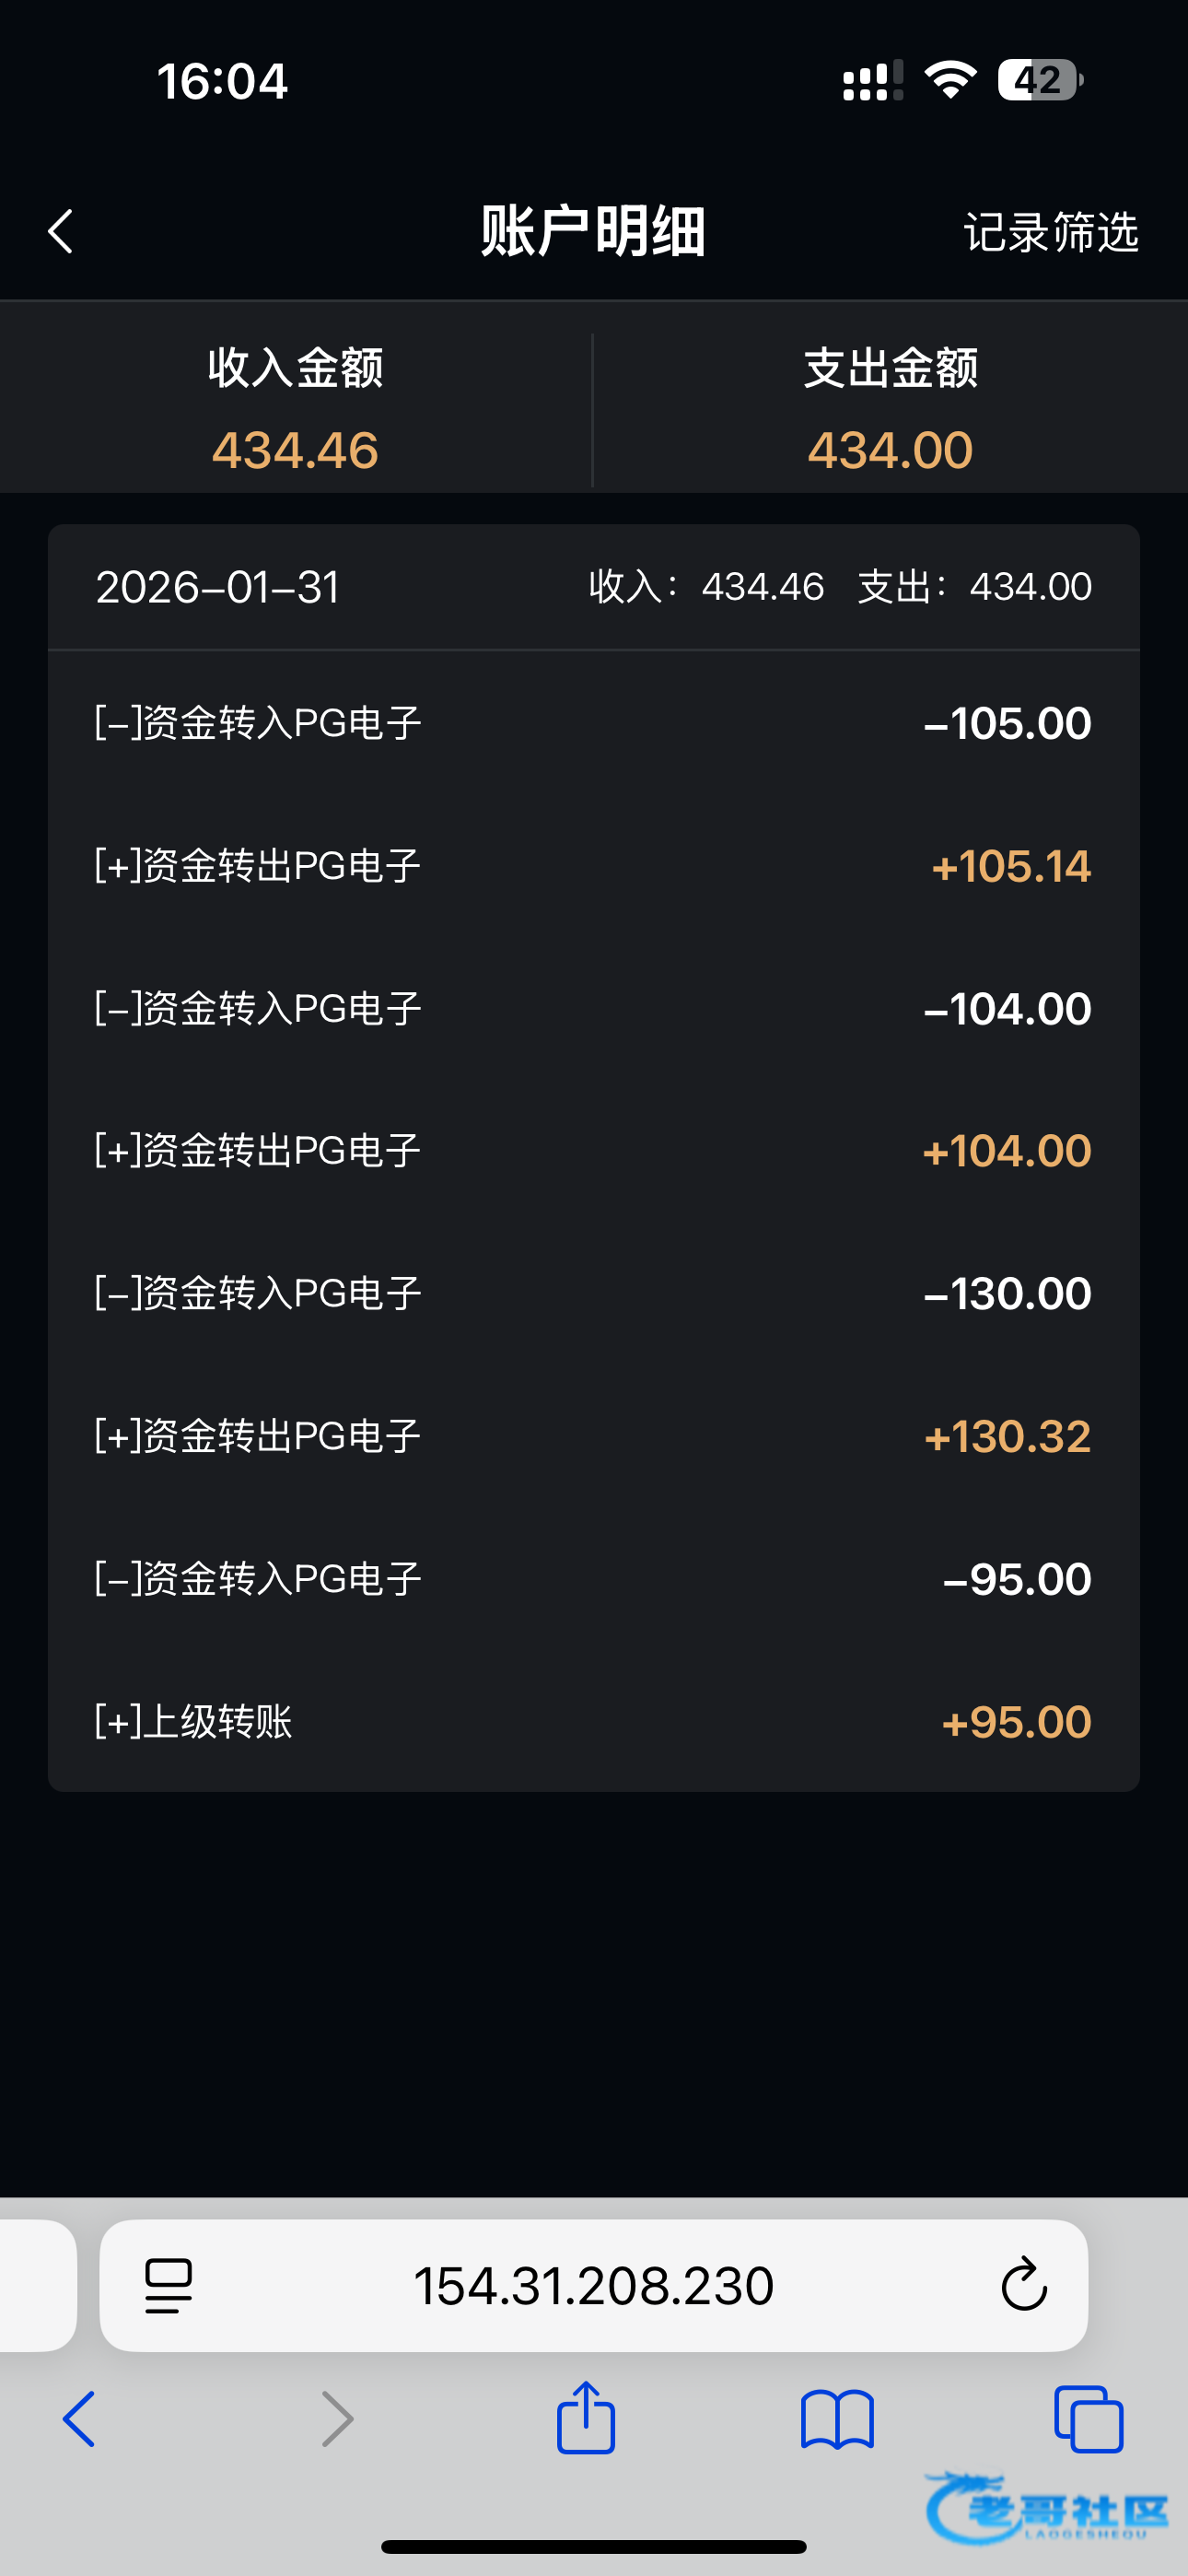Viewport: 1188px width, 2576px height.
Task: Open the 记录筛选 filter
Action: (1050, 232)
